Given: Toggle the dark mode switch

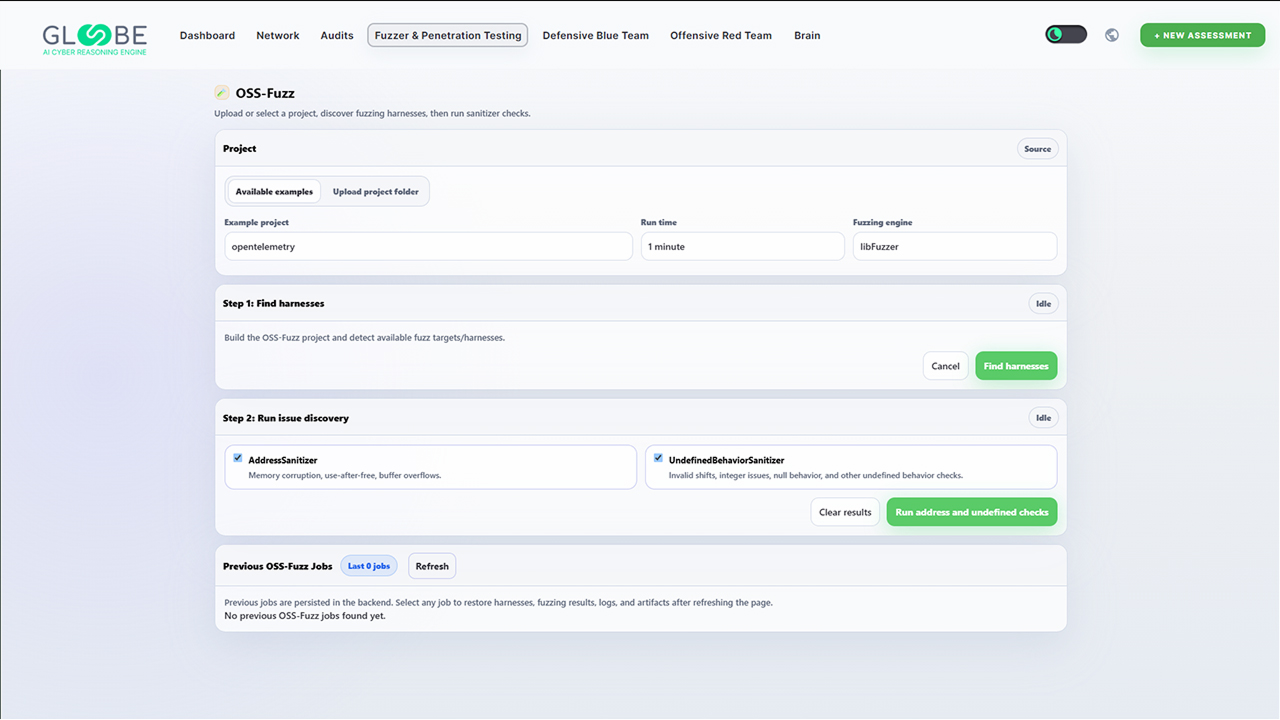Looking at the screenshot, I should point(1066,35).
